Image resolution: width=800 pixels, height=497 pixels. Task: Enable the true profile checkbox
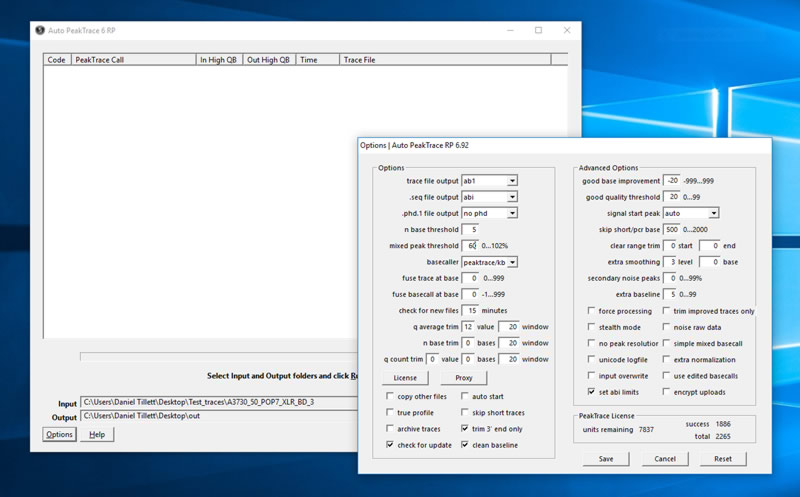pyautogui.click(x=390, y=412)
